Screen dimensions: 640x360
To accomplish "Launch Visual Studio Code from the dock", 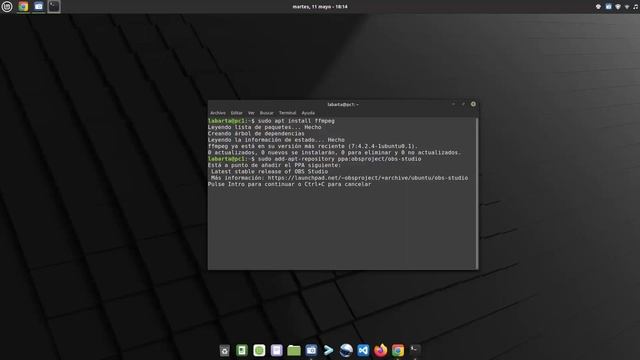I will point(363,350).
